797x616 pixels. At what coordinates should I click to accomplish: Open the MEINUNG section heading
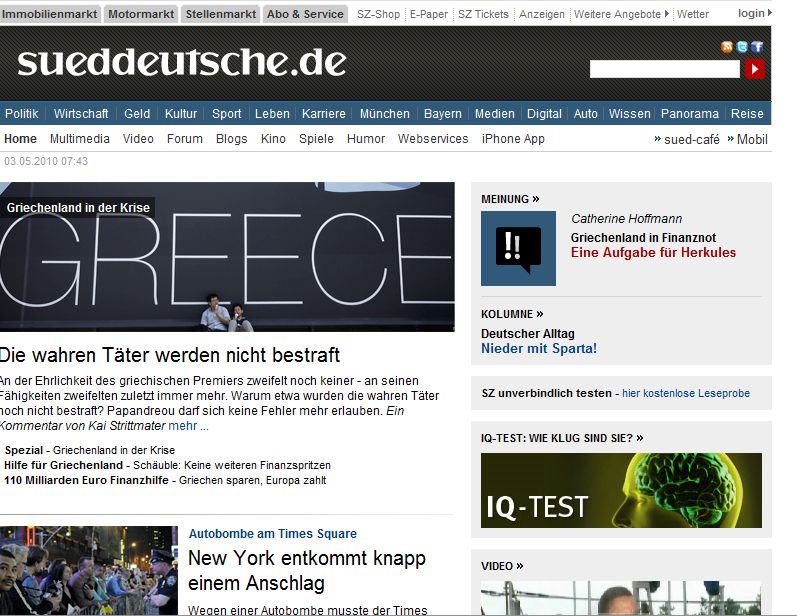(x=510, y=199)
